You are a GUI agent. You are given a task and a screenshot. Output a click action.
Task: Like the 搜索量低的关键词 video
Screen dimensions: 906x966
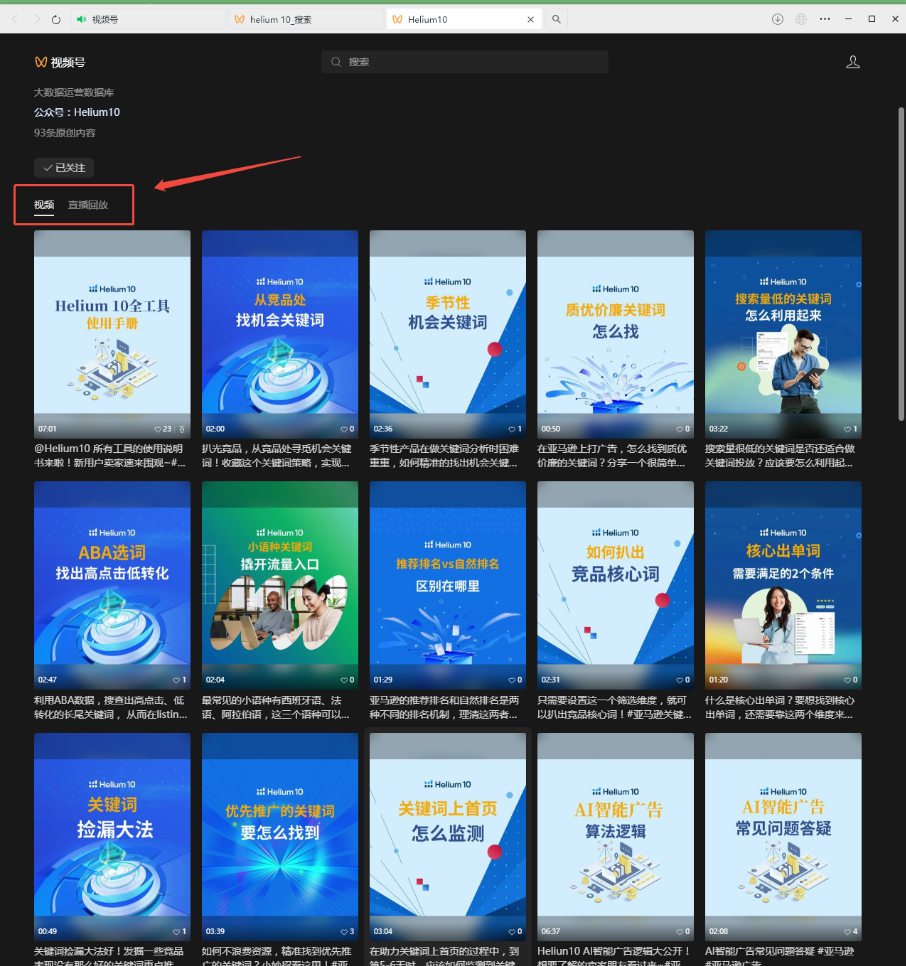coord(849,429)
